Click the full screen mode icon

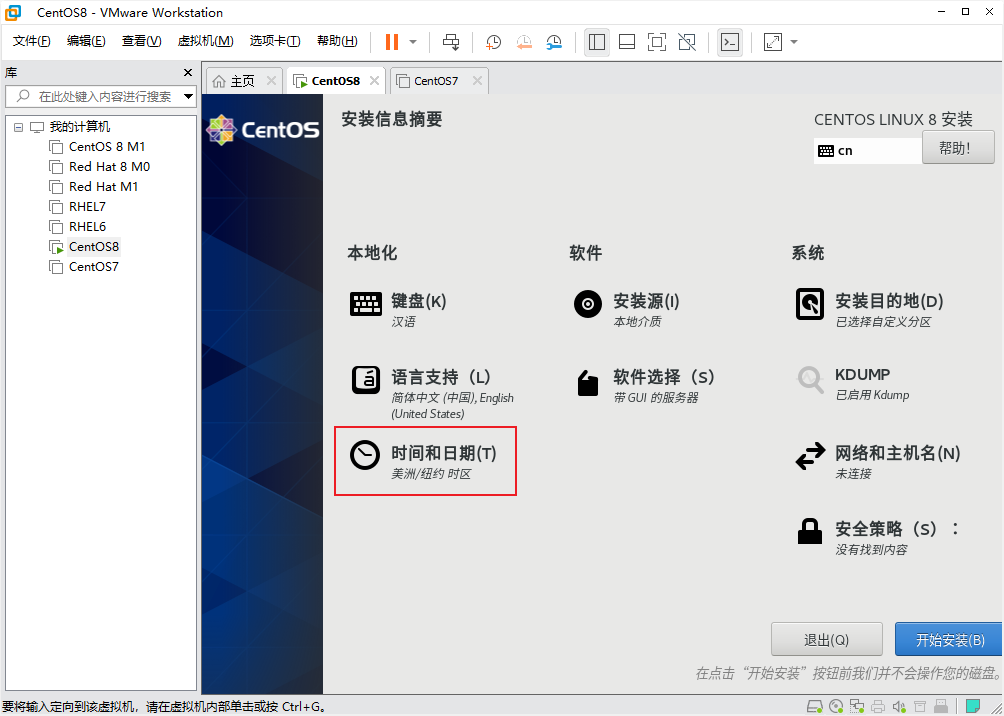[657, 42]
